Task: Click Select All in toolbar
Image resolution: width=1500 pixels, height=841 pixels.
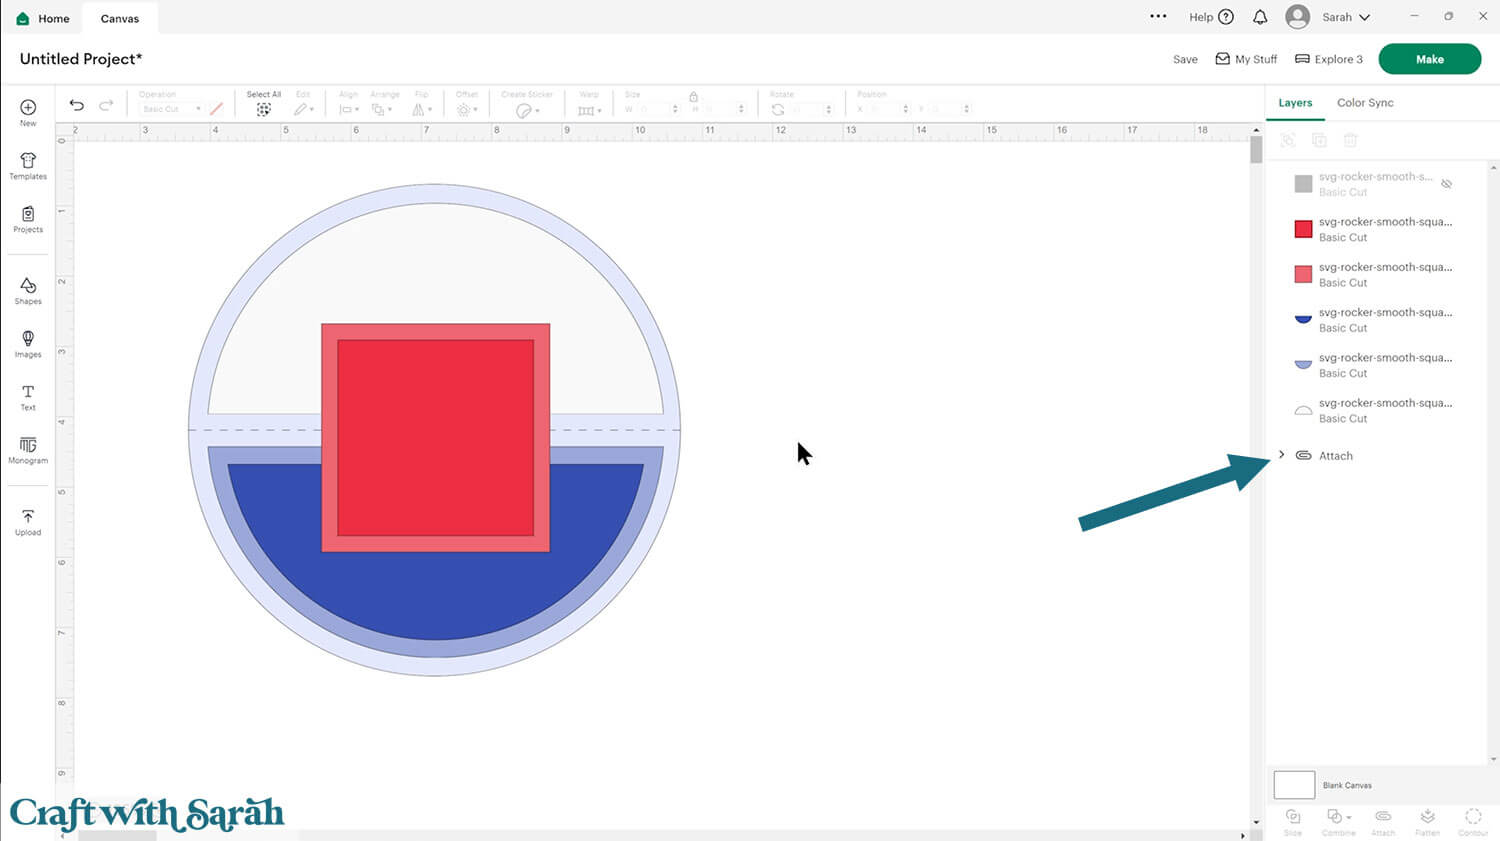Action: (263, 105)
